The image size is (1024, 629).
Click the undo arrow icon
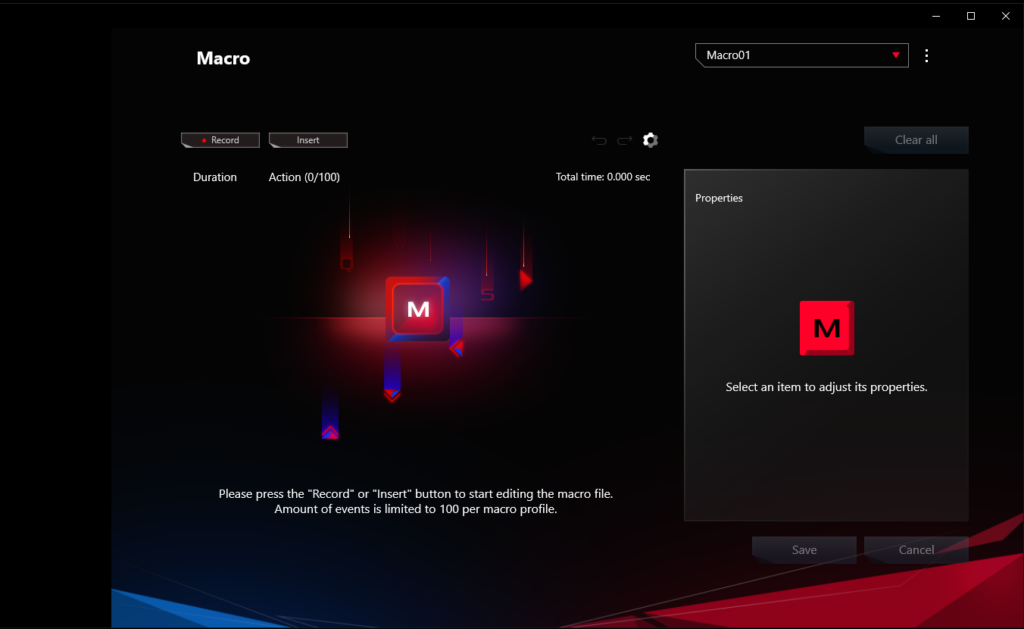599,141
